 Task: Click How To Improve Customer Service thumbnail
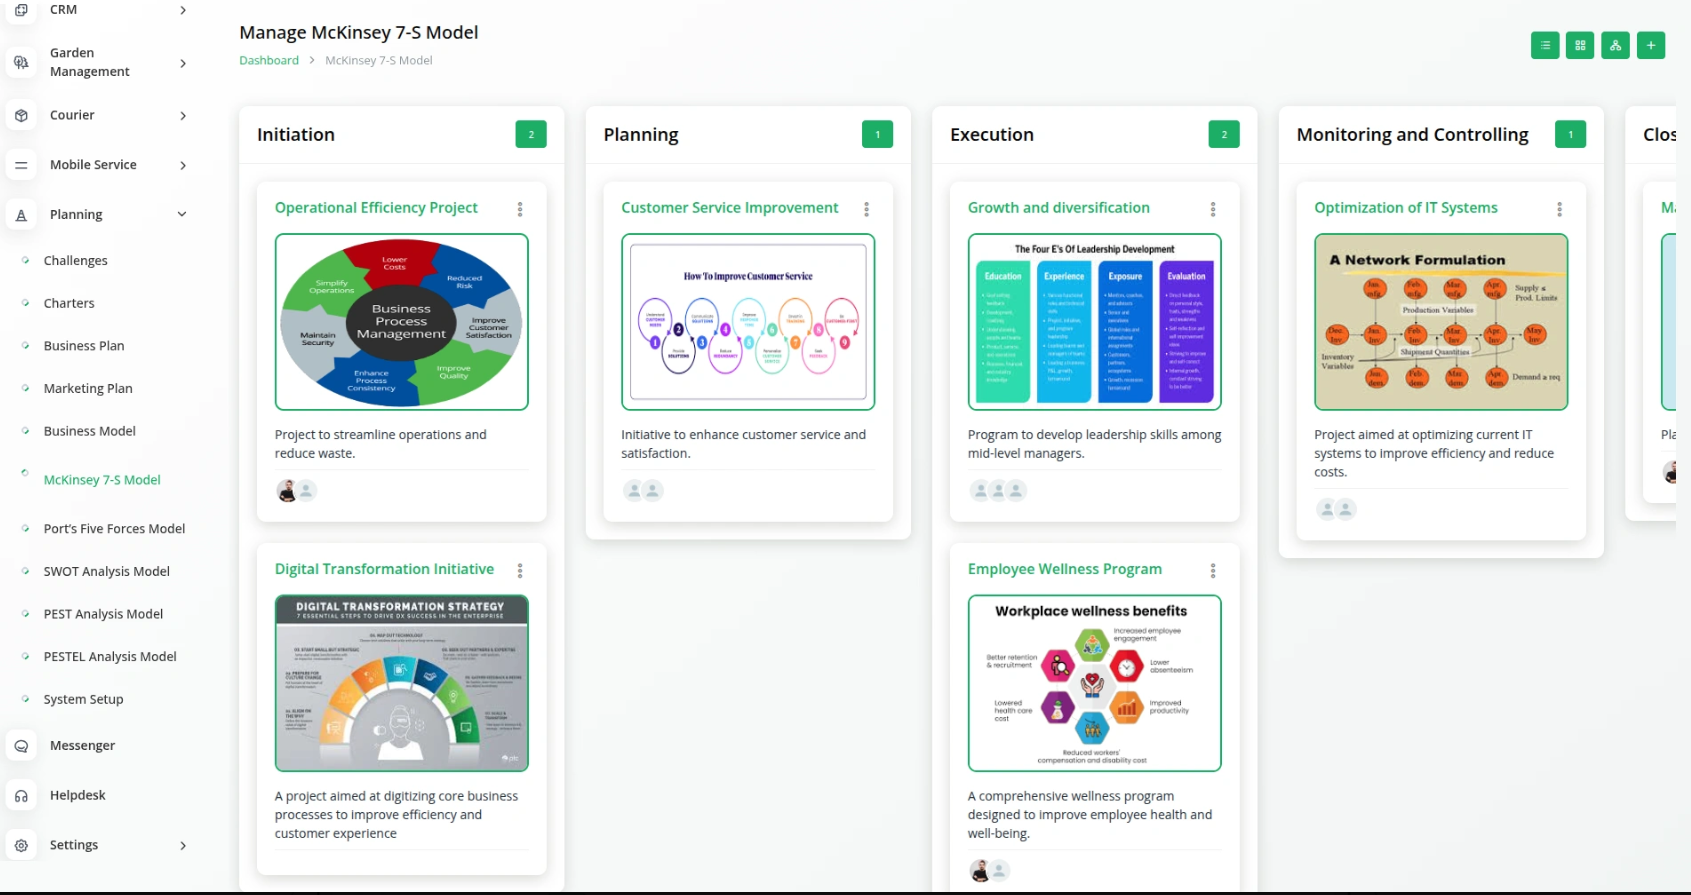[748, 322]
